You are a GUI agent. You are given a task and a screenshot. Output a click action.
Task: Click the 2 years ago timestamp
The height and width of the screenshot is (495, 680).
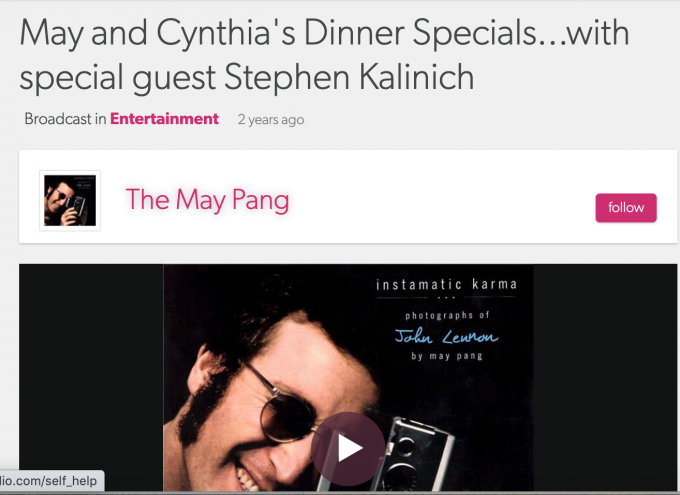(271, 119)
